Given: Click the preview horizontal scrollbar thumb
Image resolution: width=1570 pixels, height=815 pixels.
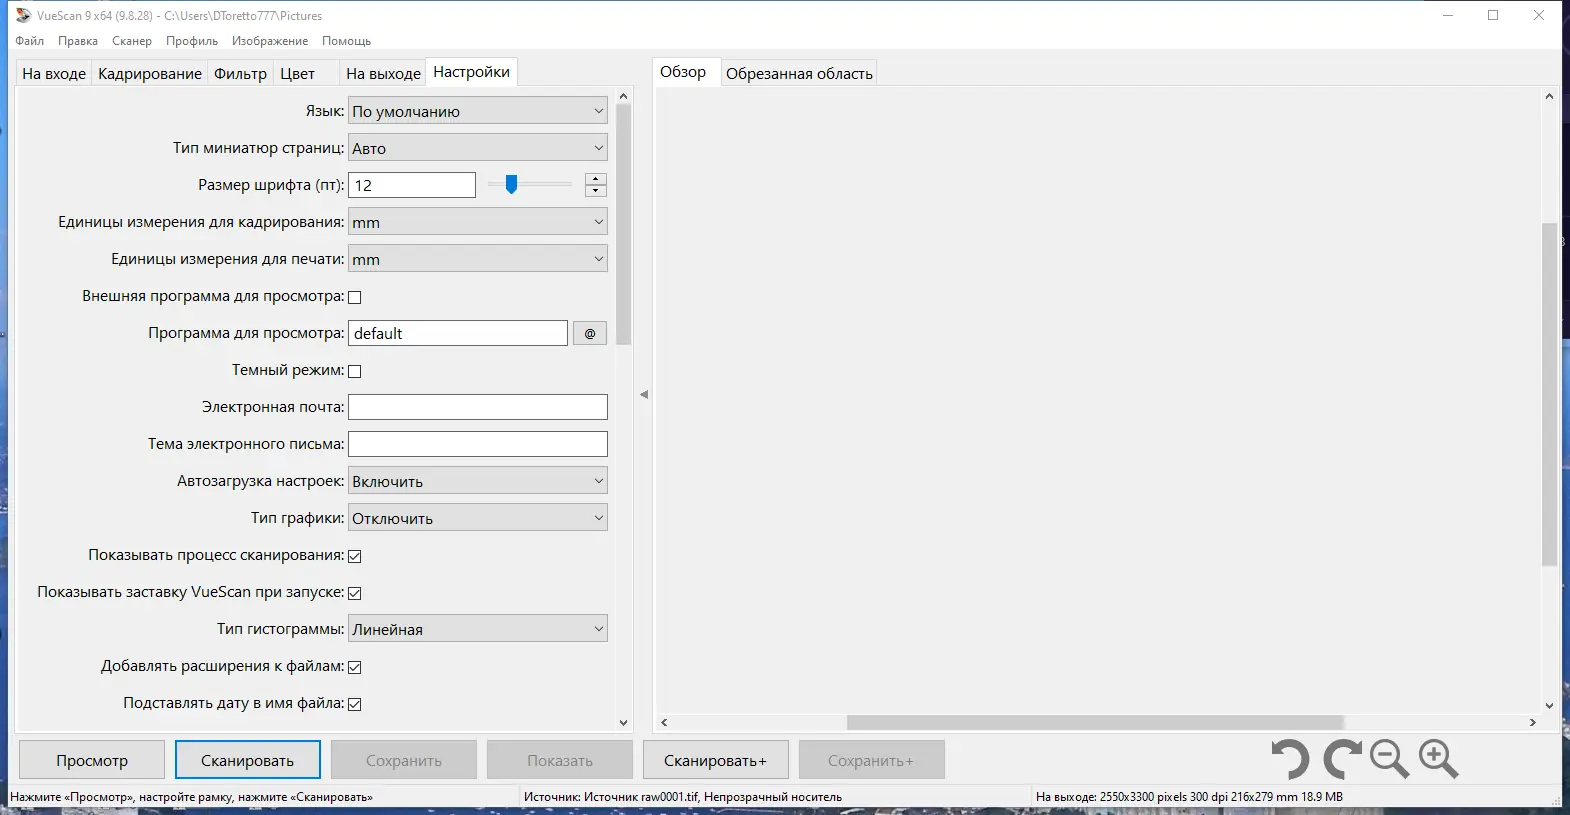Looking at the screenshot, I should [1095, 722].
